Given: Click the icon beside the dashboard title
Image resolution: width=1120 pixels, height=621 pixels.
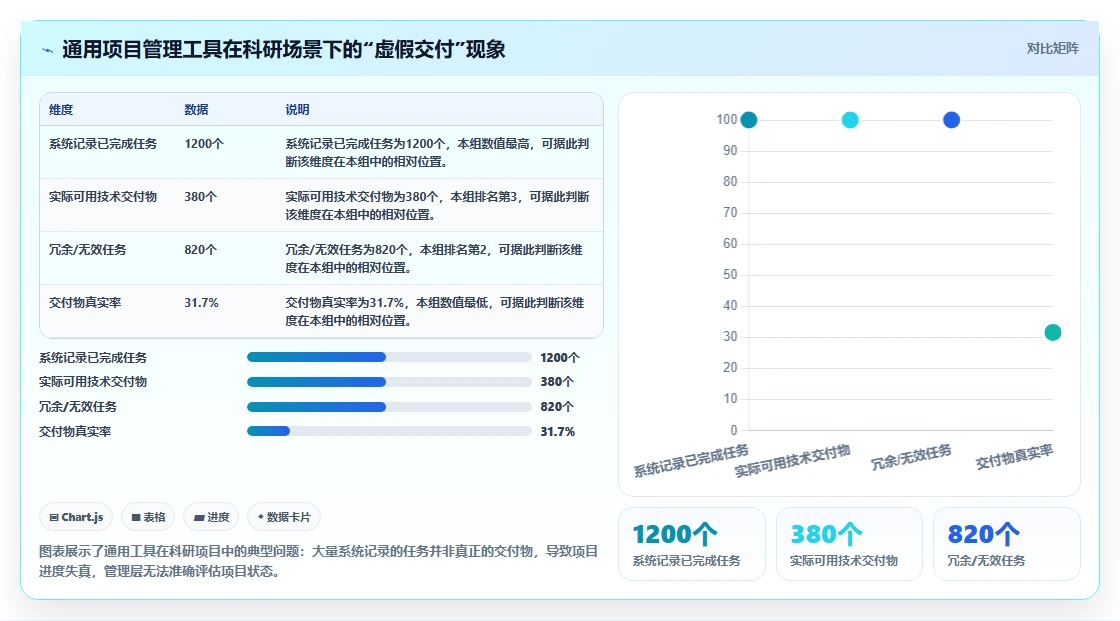Looking at the screenshot, I should tap(48, 50).
